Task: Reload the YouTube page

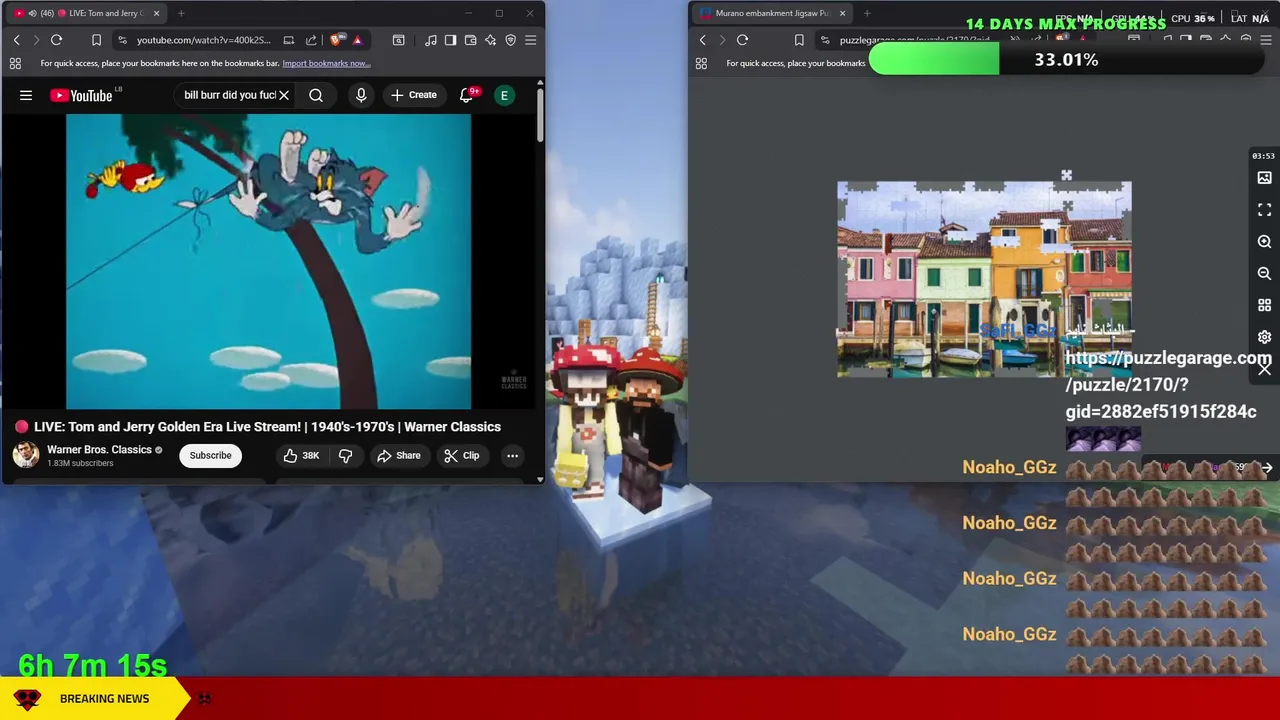Action: (x=56, y=40)
